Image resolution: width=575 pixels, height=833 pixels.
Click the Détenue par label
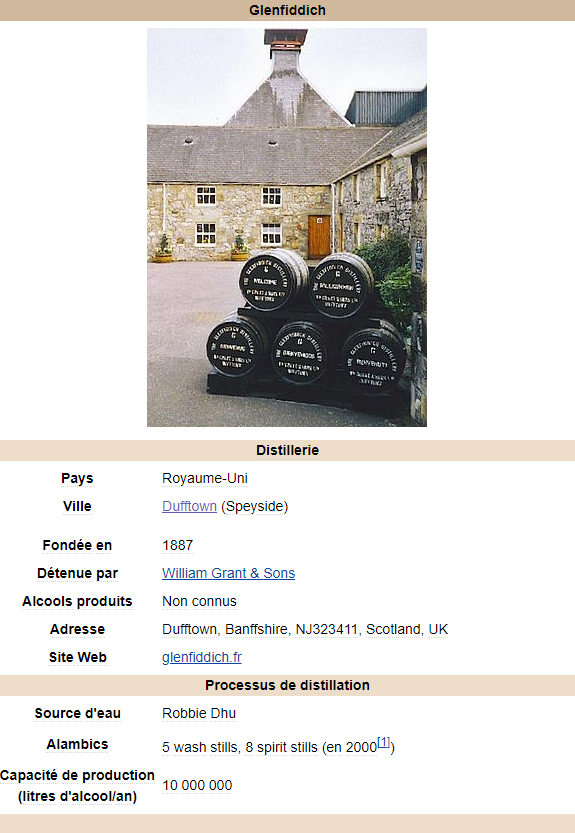click(77, 573)
